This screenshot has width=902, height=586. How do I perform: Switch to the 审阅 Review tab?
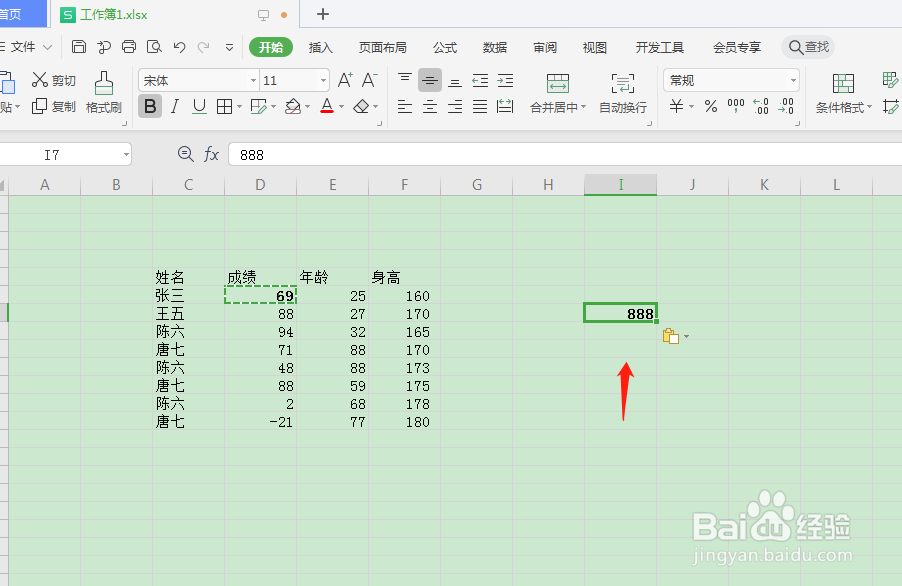tap(545, 47)
